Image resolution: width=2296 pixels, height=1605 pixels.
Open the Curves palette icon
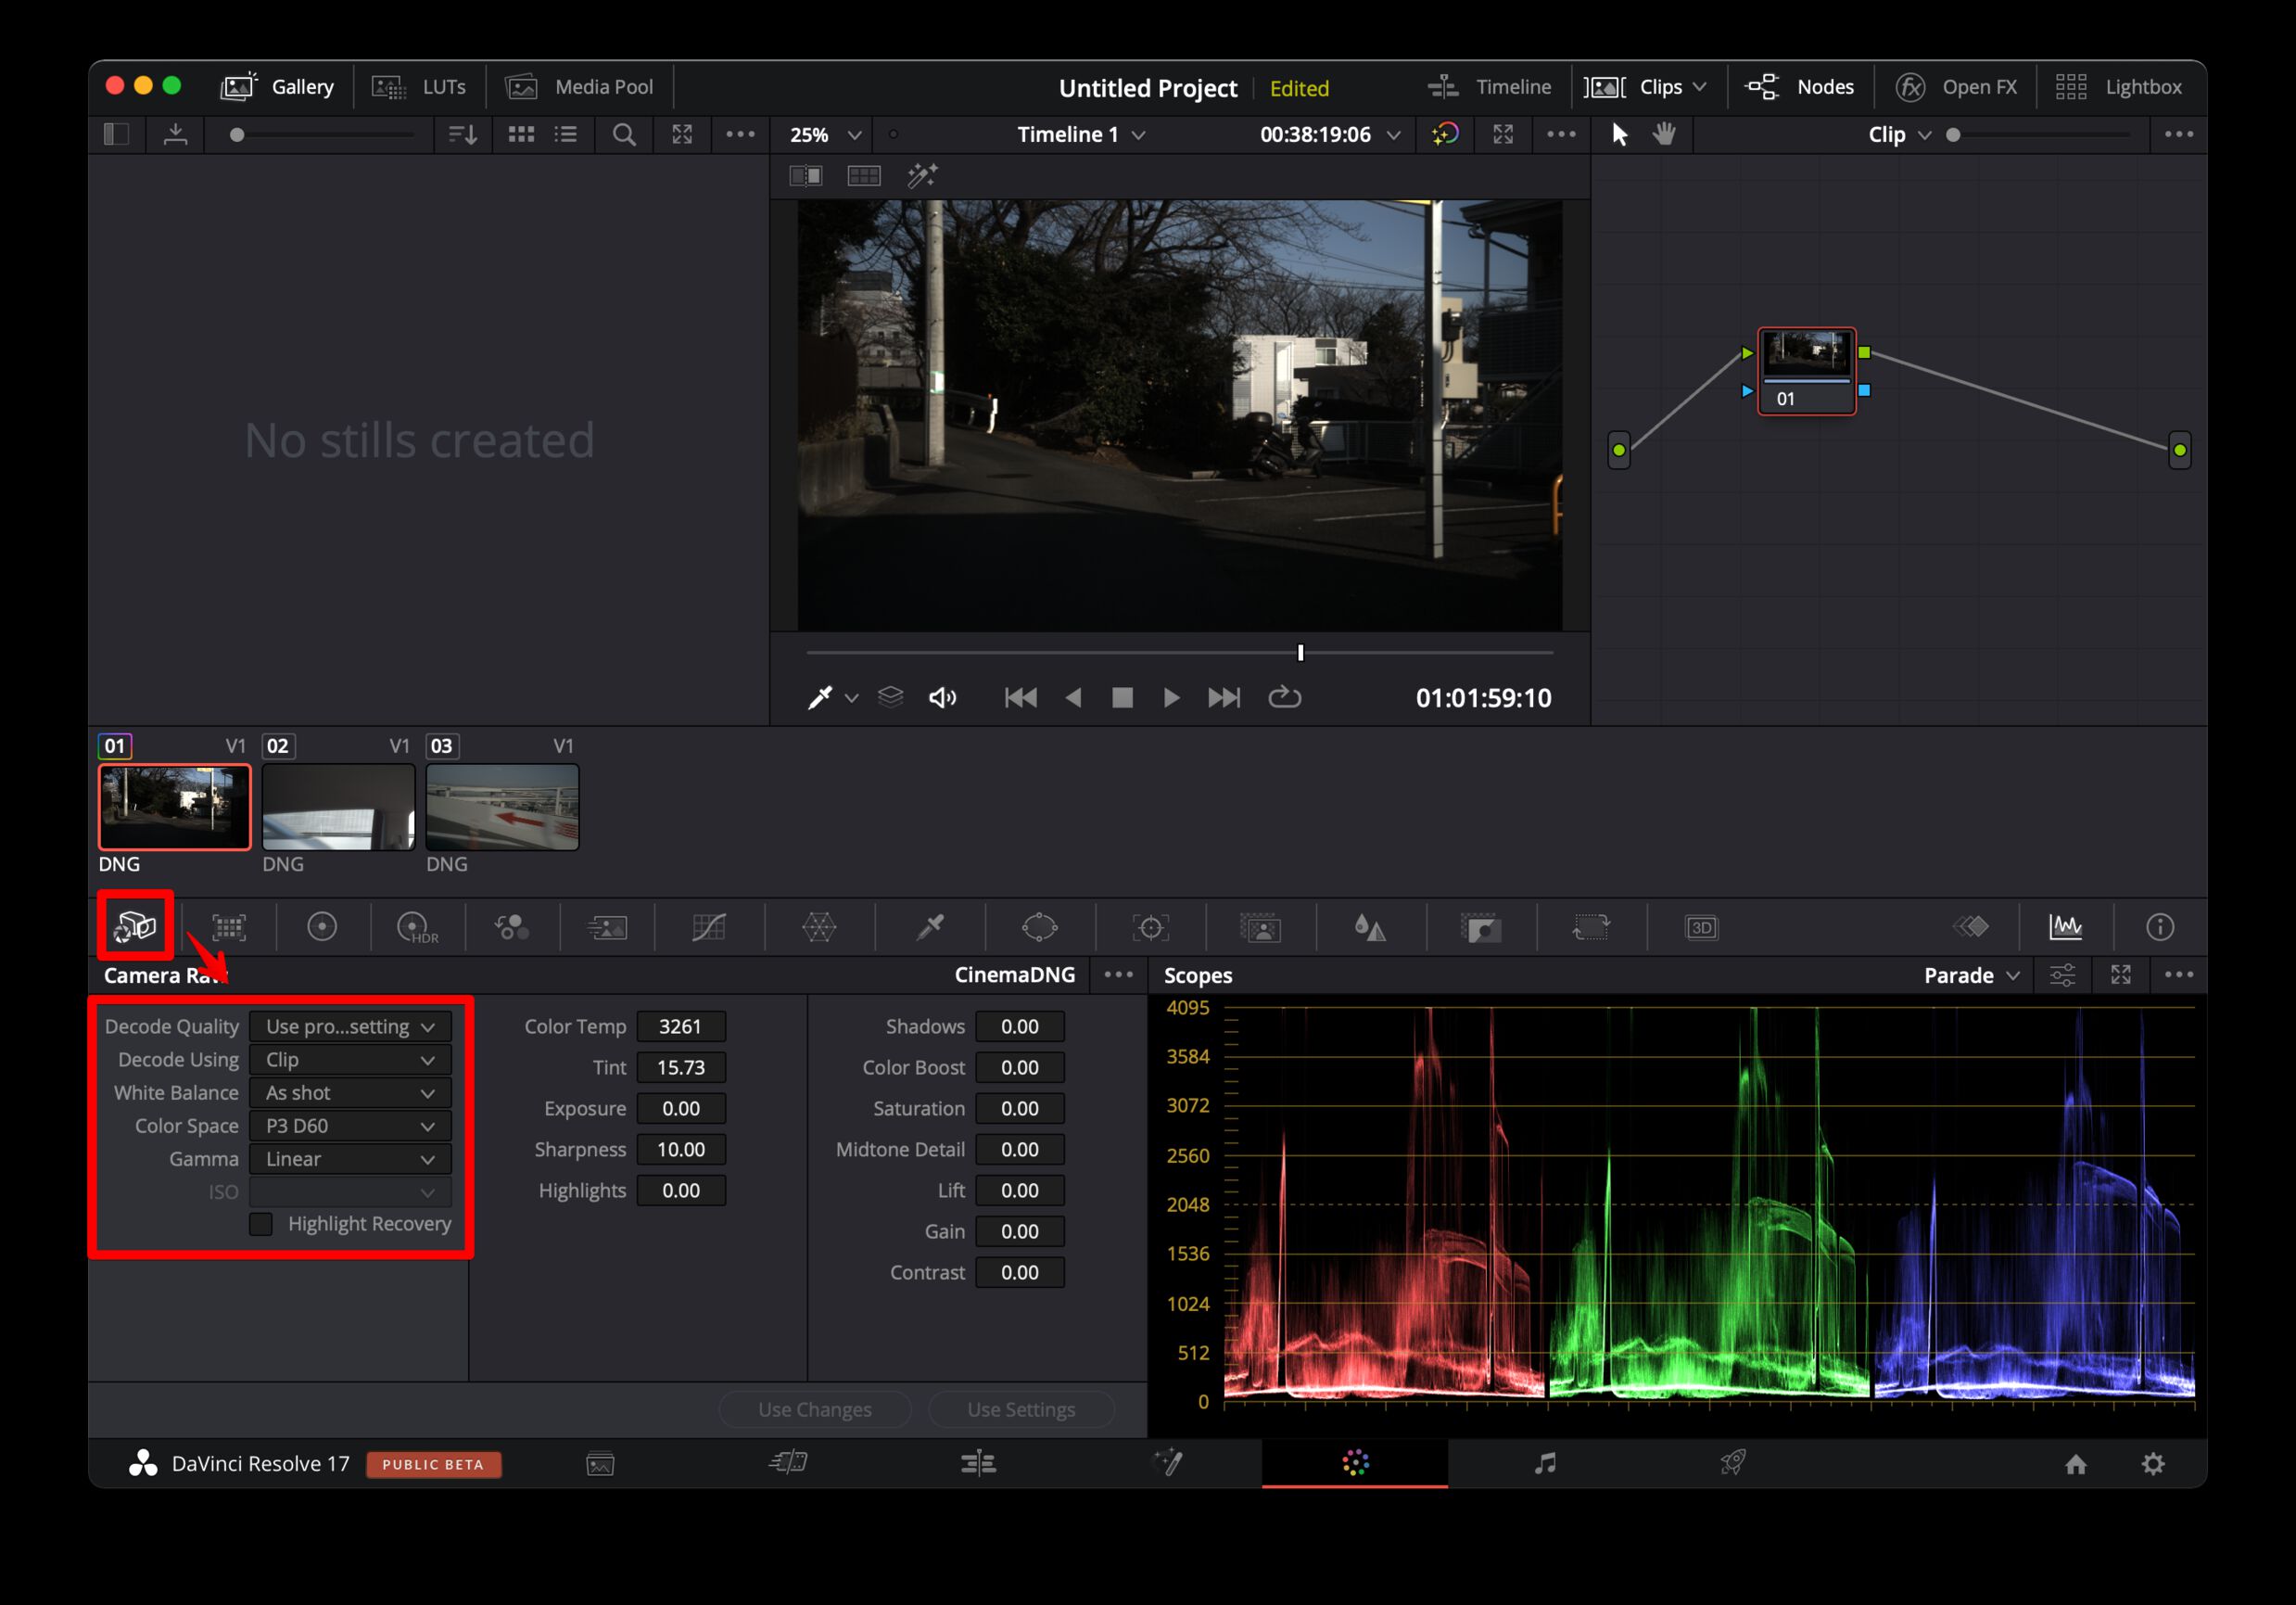pyautogui.click(x=709, y=927)
